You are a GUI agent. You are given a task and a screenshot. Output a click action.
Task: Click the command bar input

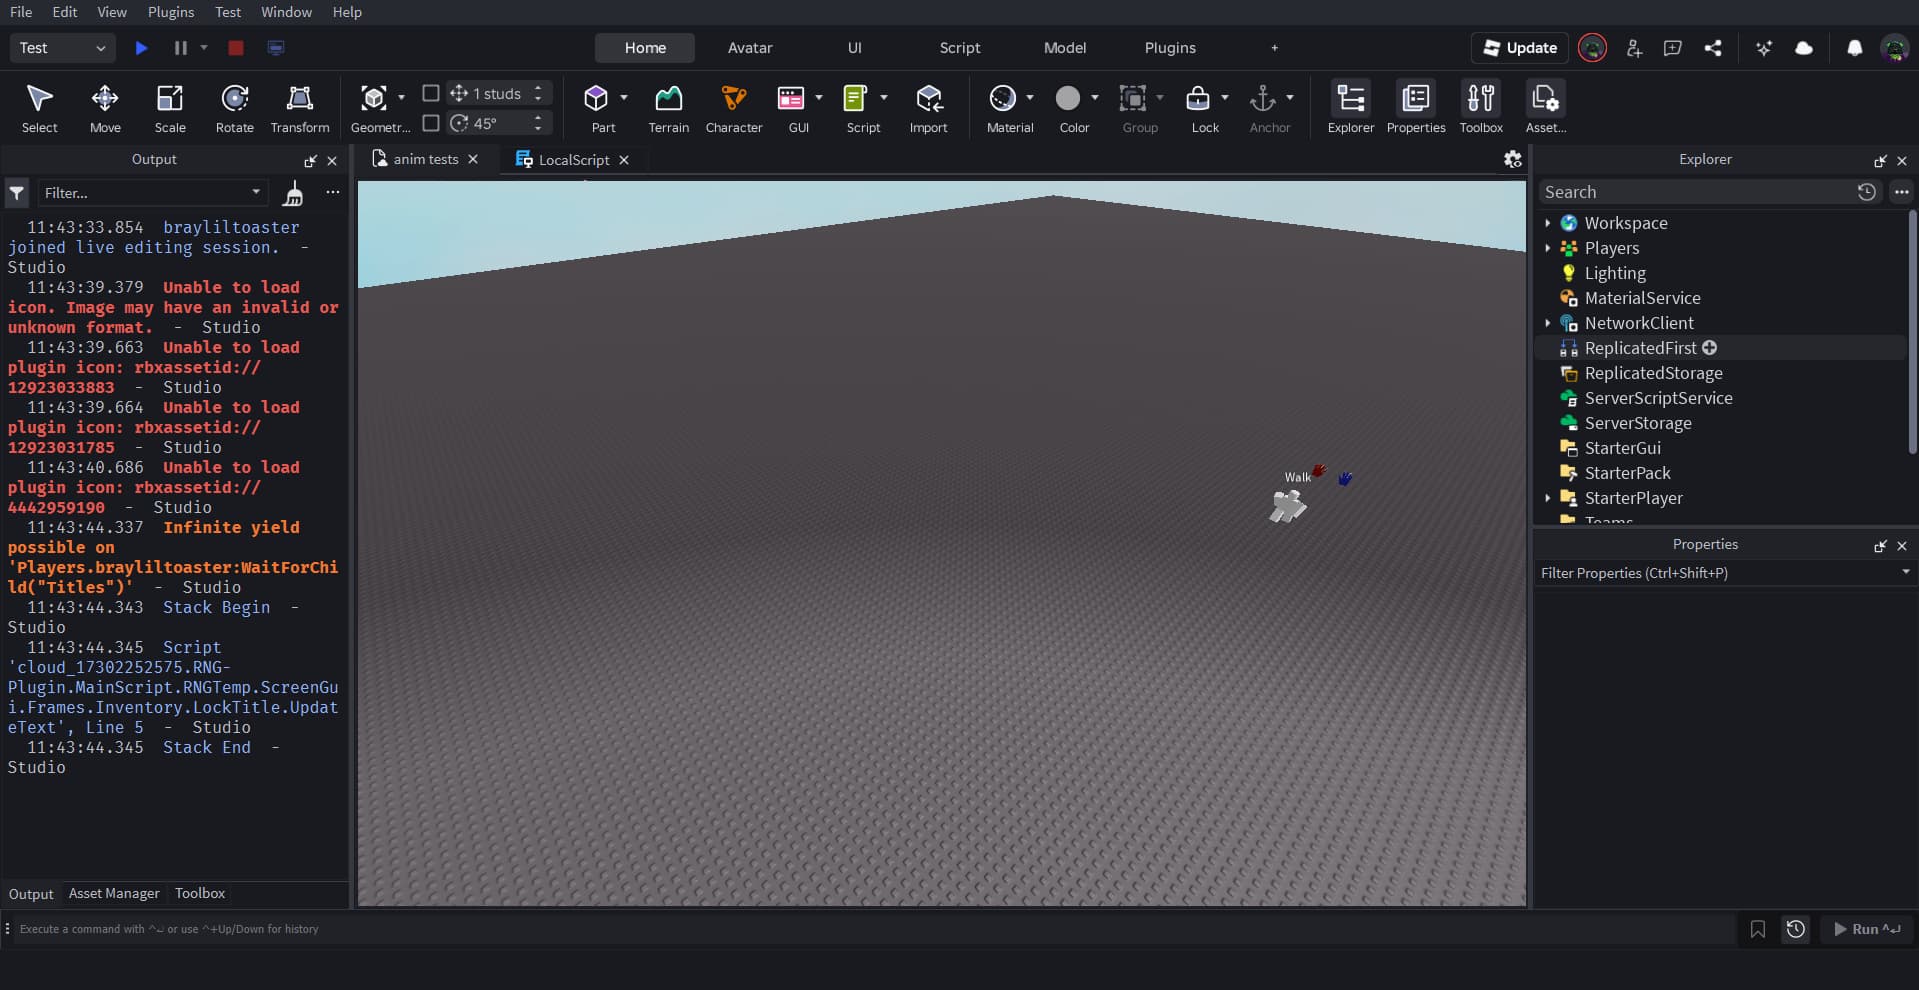tap(875, 929)
